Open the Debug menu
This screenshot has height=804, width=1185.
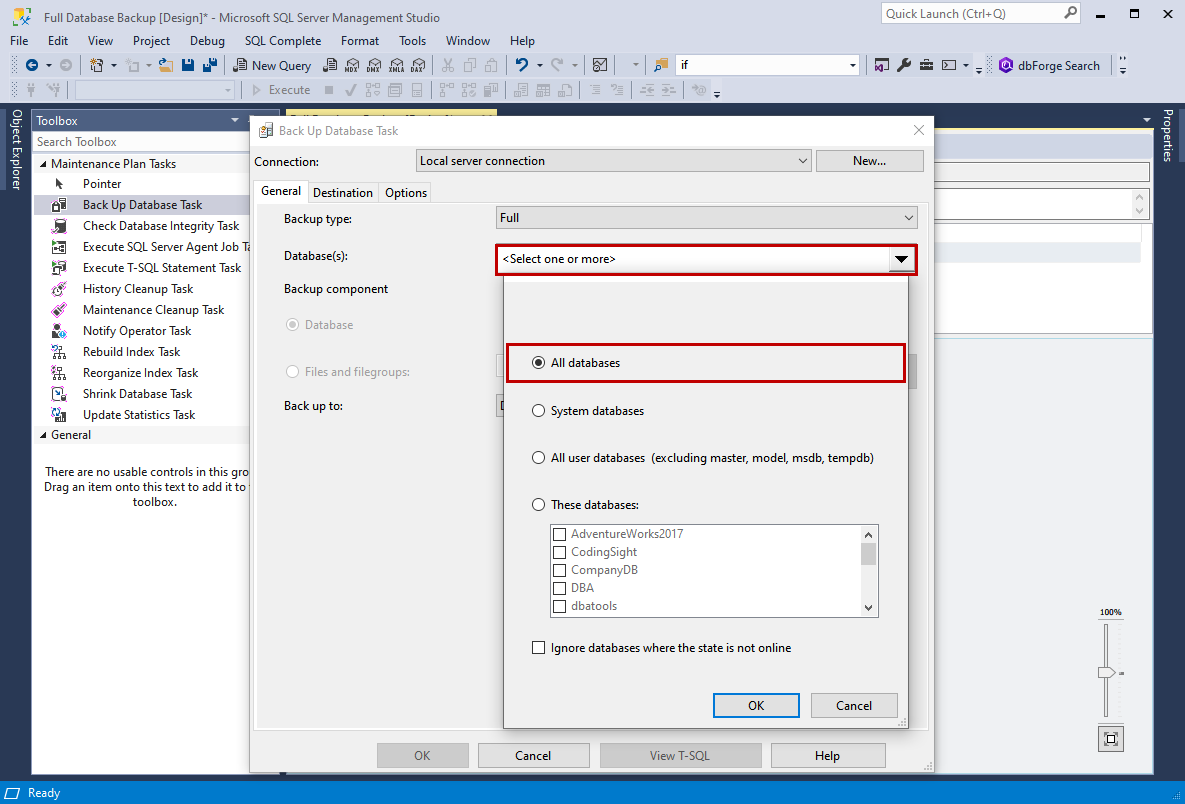tap(207, 41)
